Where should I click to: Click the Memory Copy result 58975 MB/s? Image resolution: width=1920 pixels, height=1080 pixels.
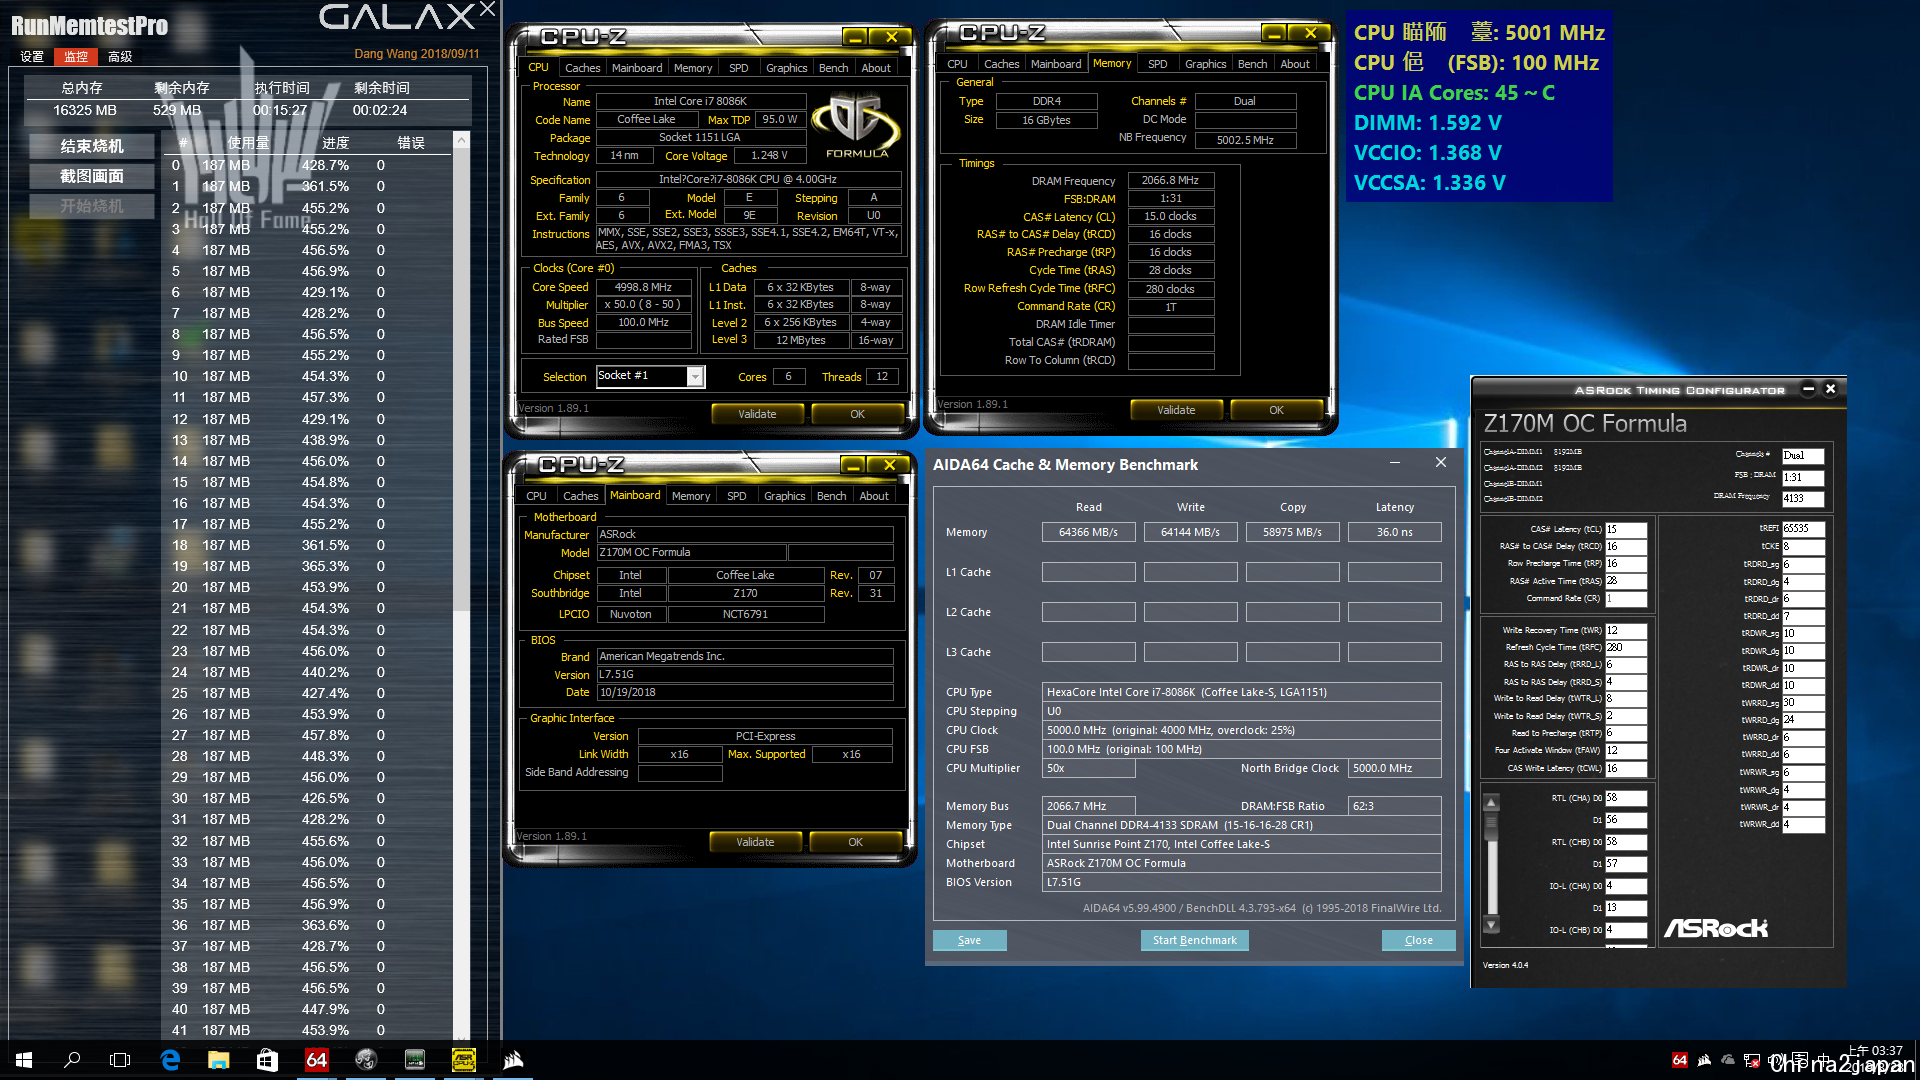pyautogui.click(x=1292, y=532)
